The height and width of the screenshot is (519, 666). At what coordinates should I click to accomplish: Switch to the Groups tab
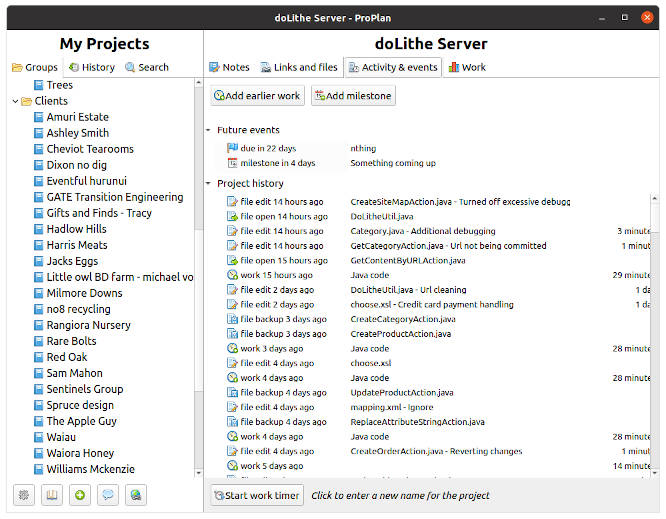tap(35, 67)
